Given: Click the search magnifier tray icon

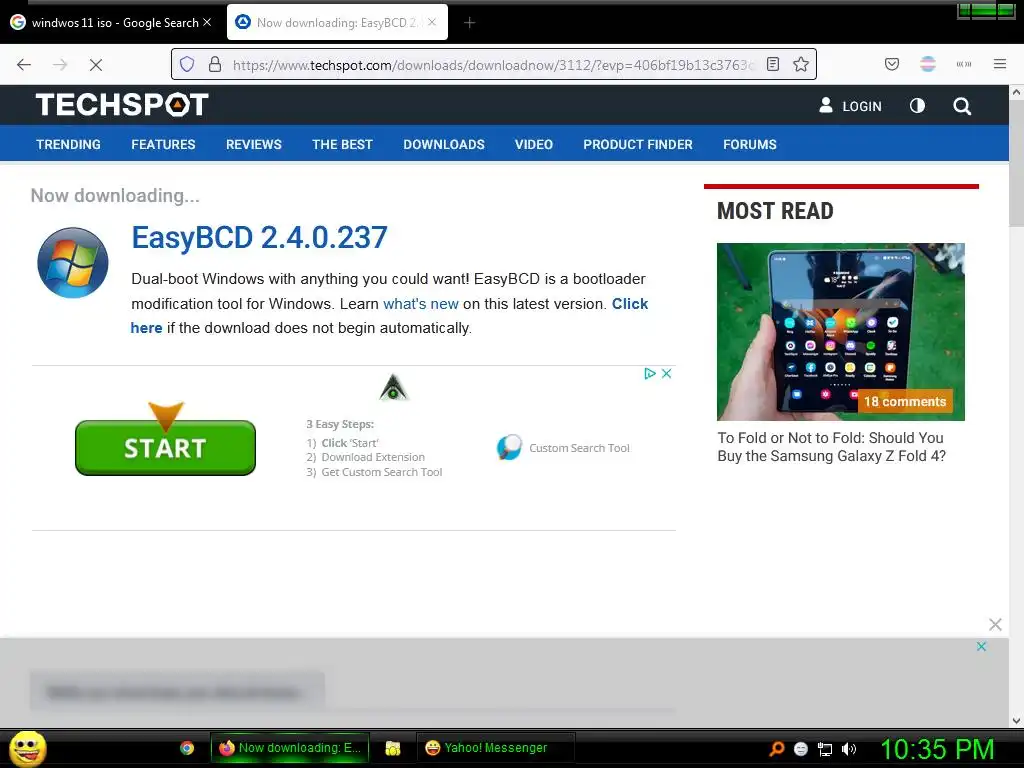Looking at the screenshot, I should (x=777, y=749).
